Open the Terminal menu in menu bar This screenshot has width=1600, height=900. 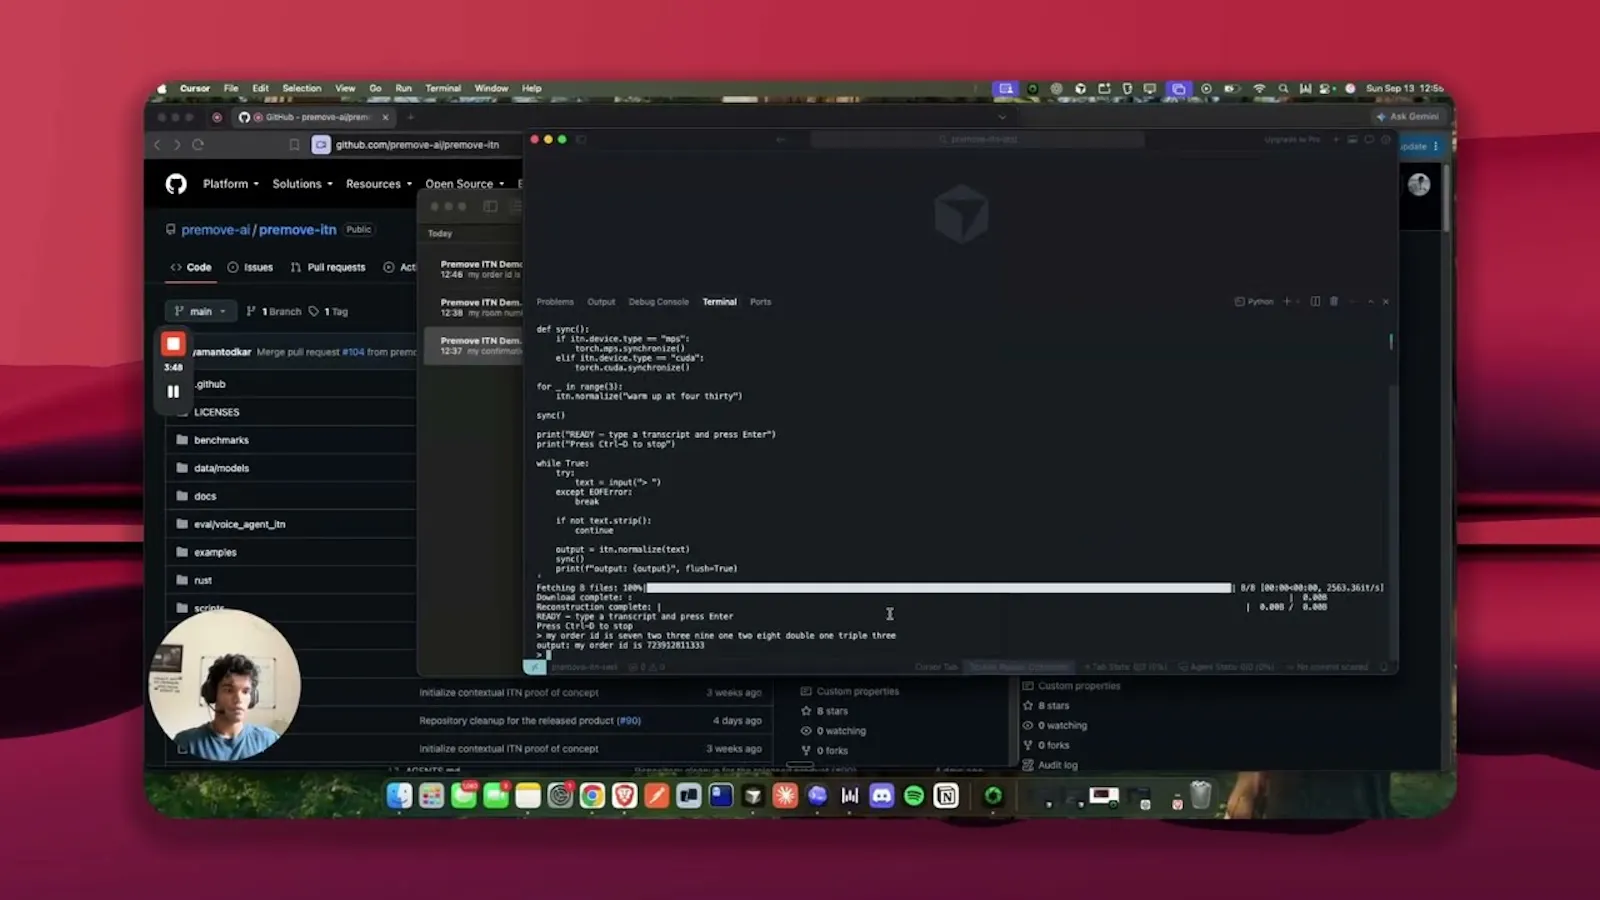coord(443,88)
